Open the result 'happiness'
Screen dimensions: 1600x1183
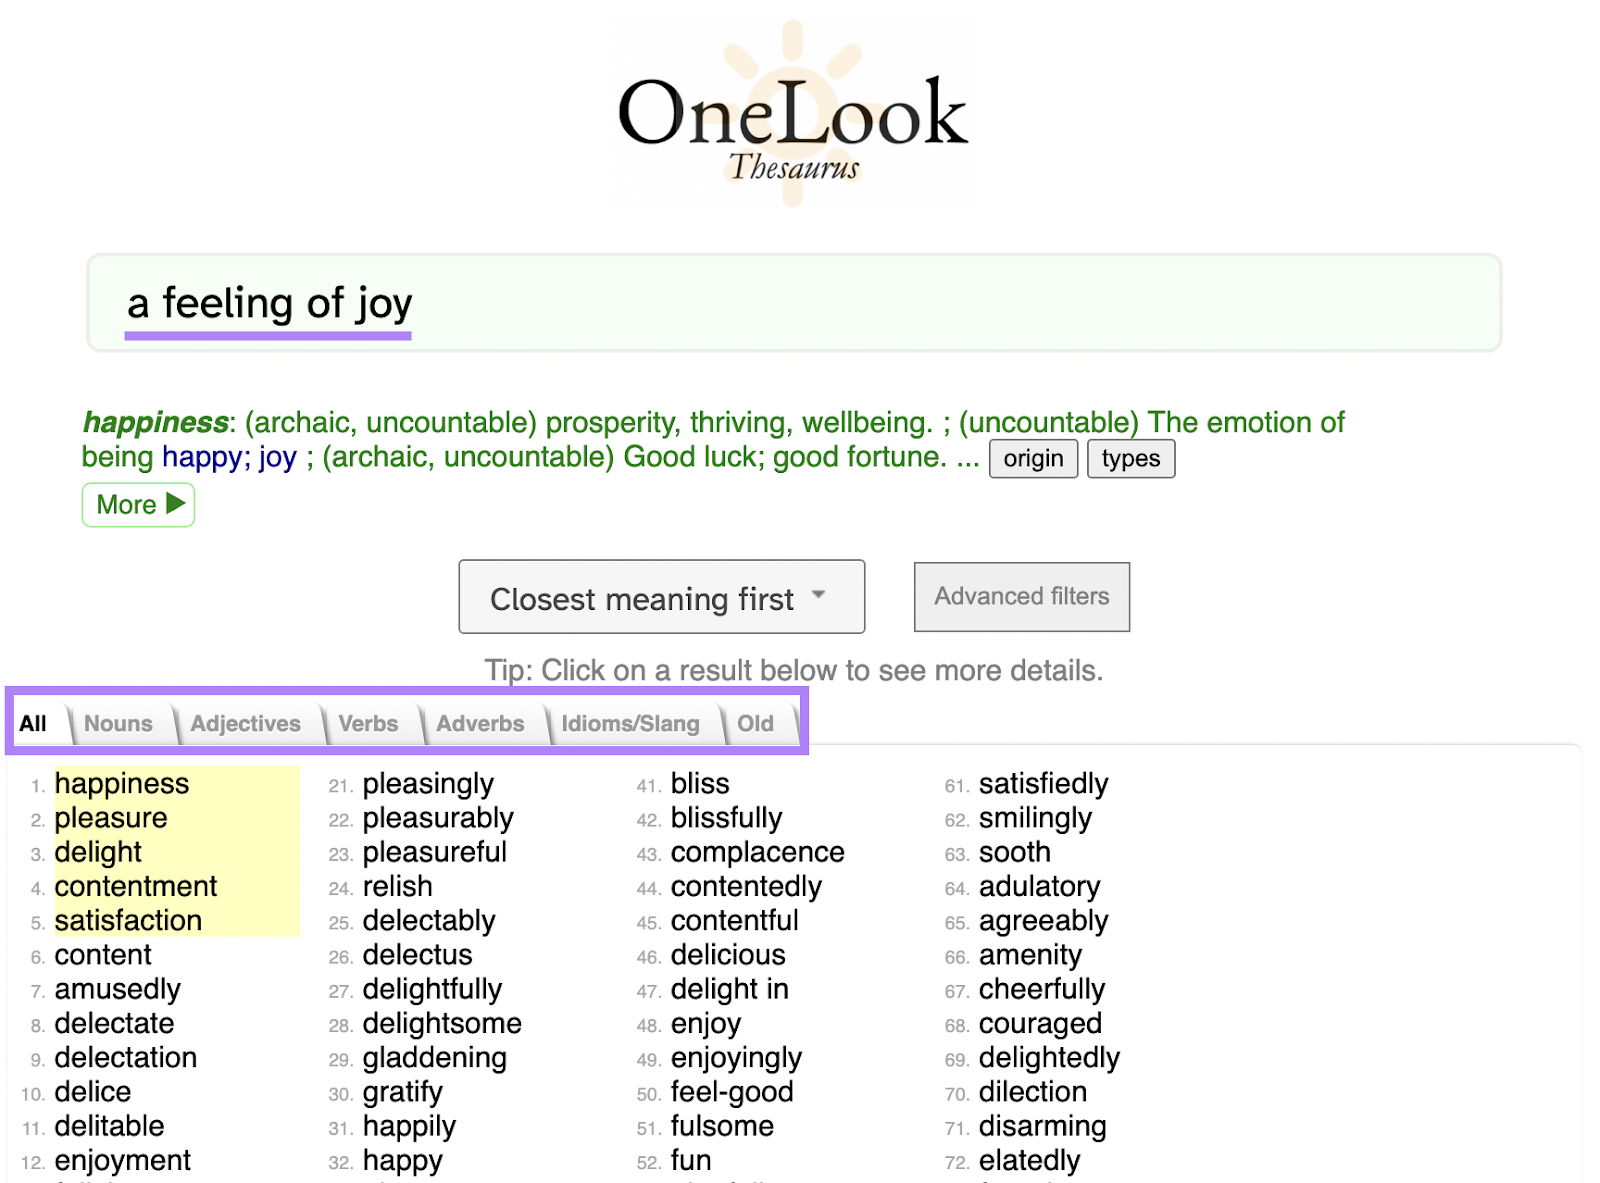122,783
